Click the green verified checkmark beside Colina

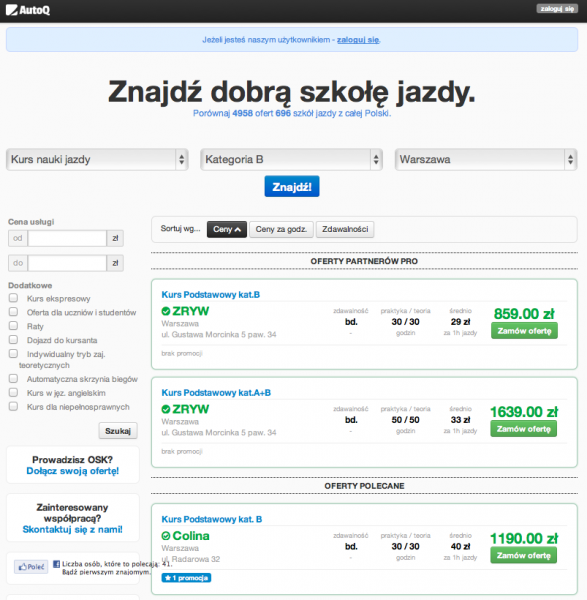(166, 536)
